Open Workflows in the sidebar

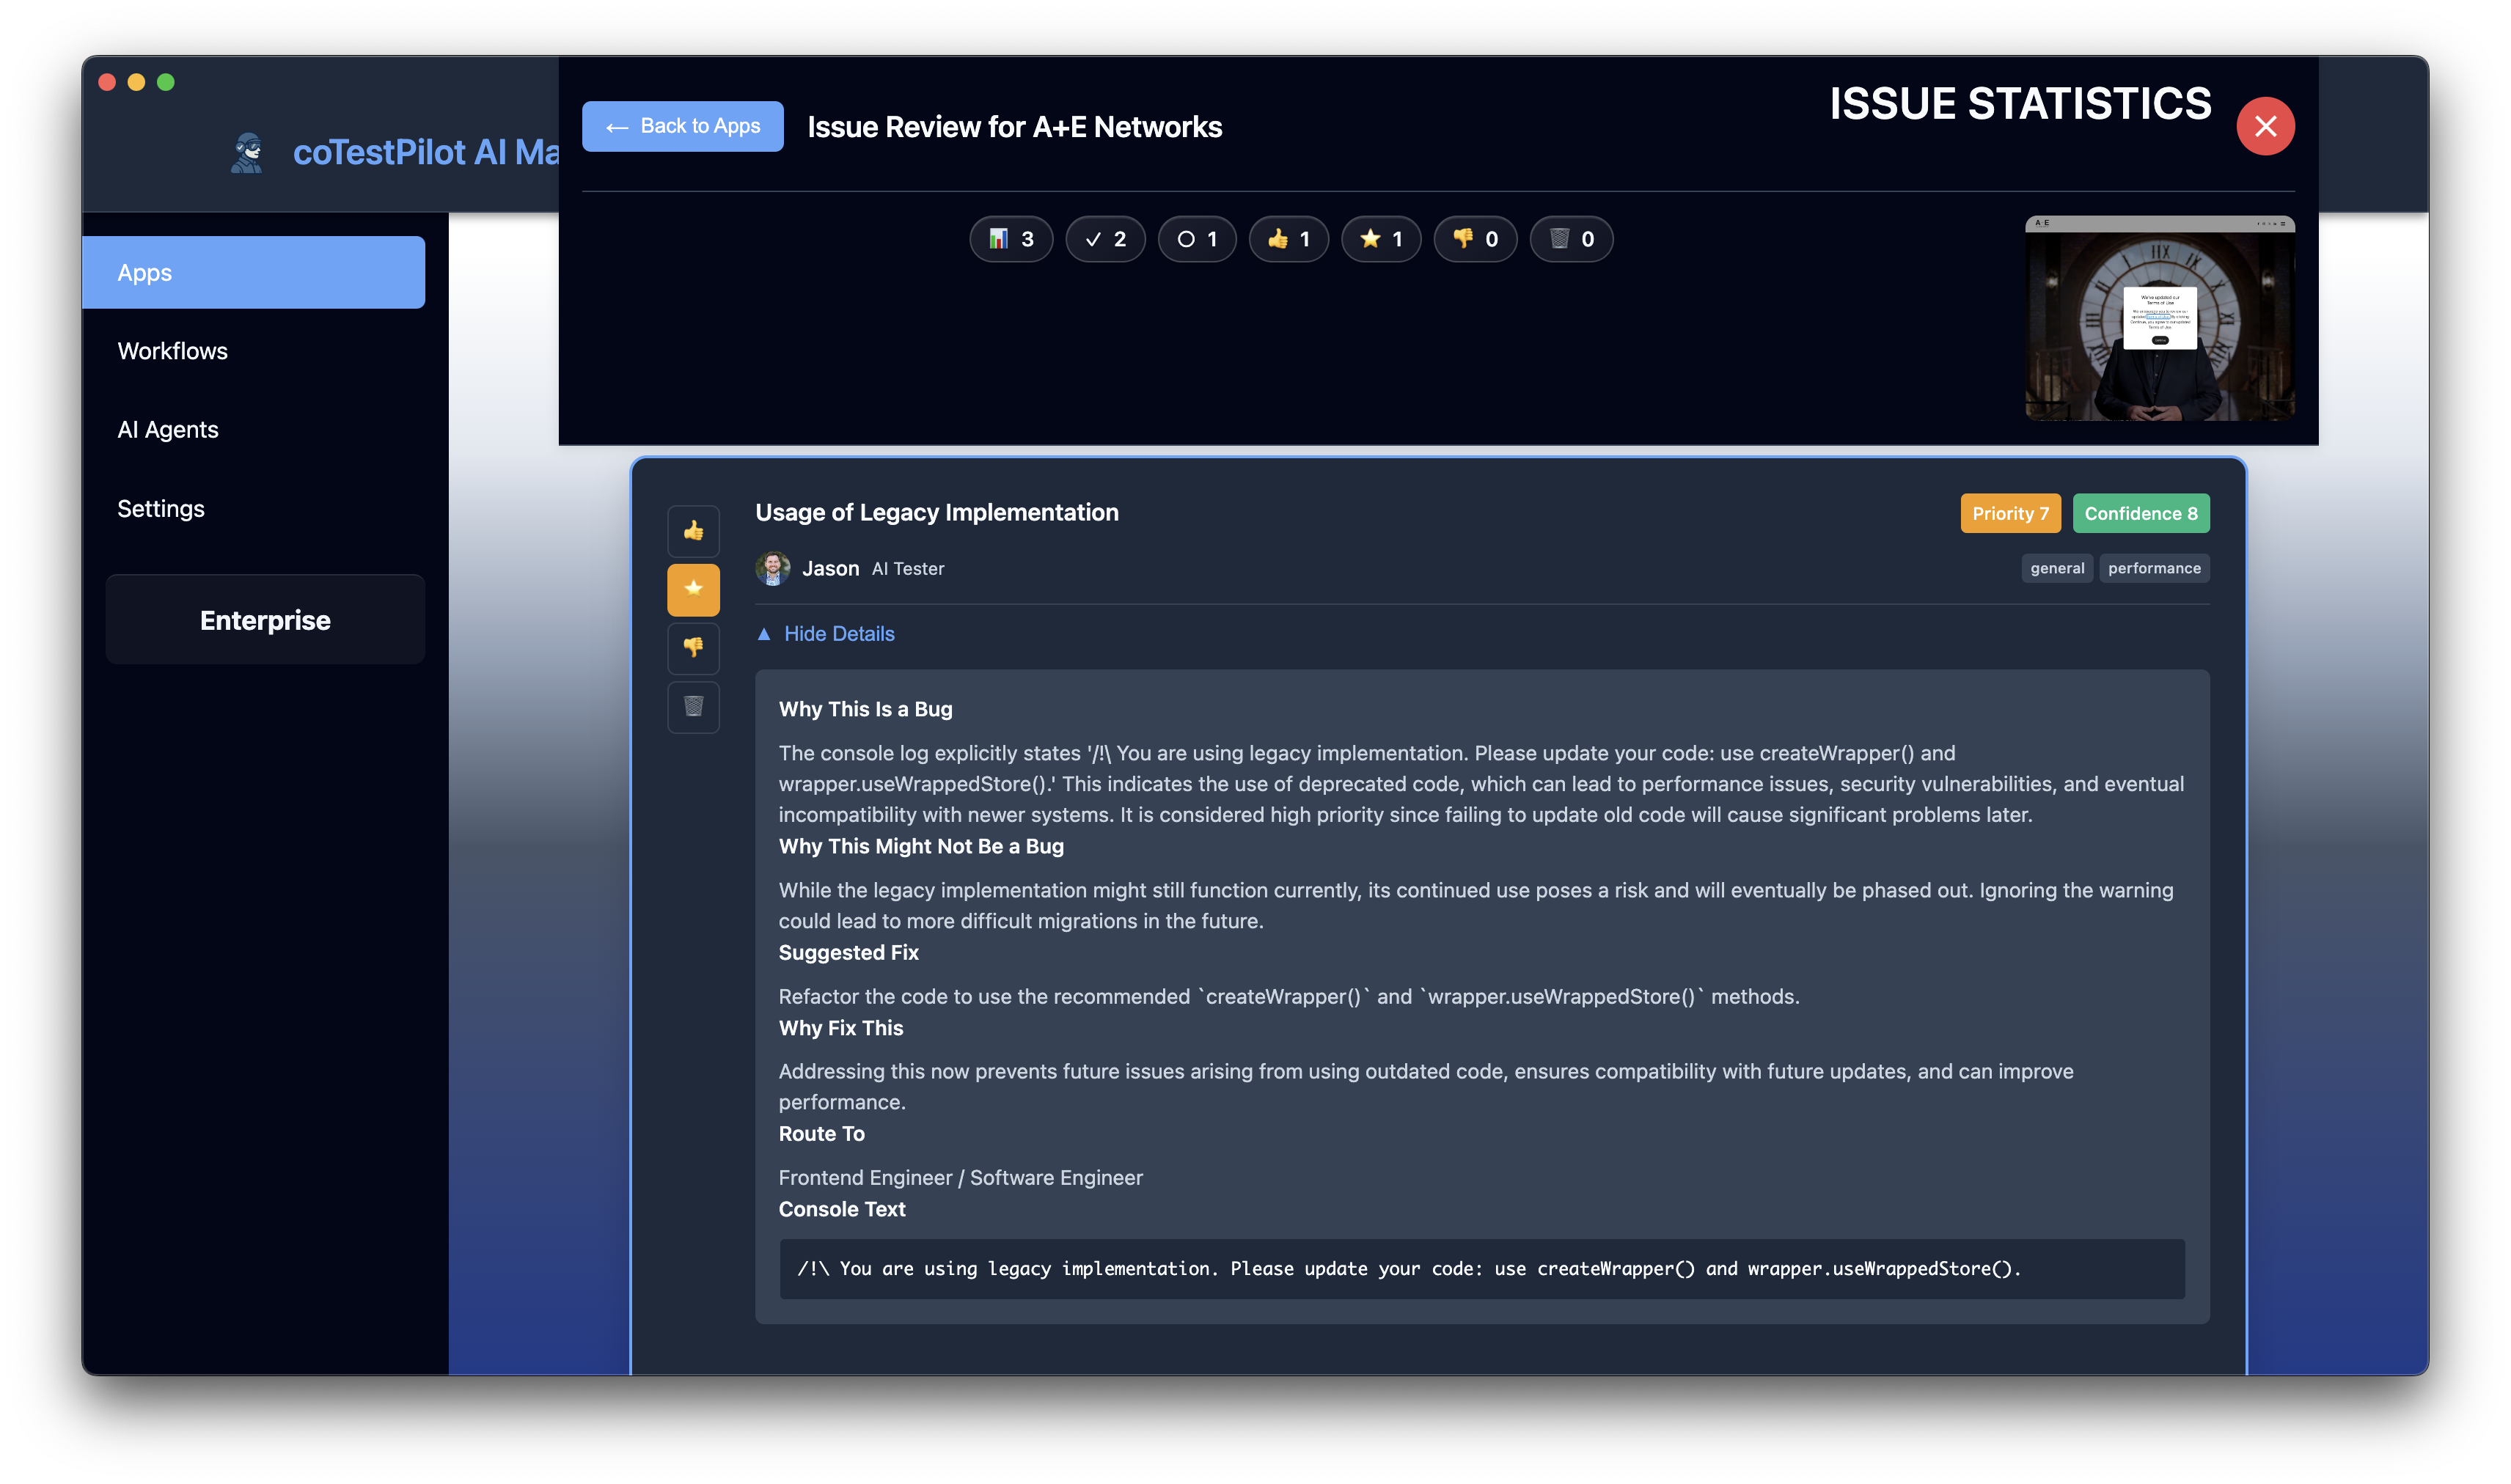point(172,351)
